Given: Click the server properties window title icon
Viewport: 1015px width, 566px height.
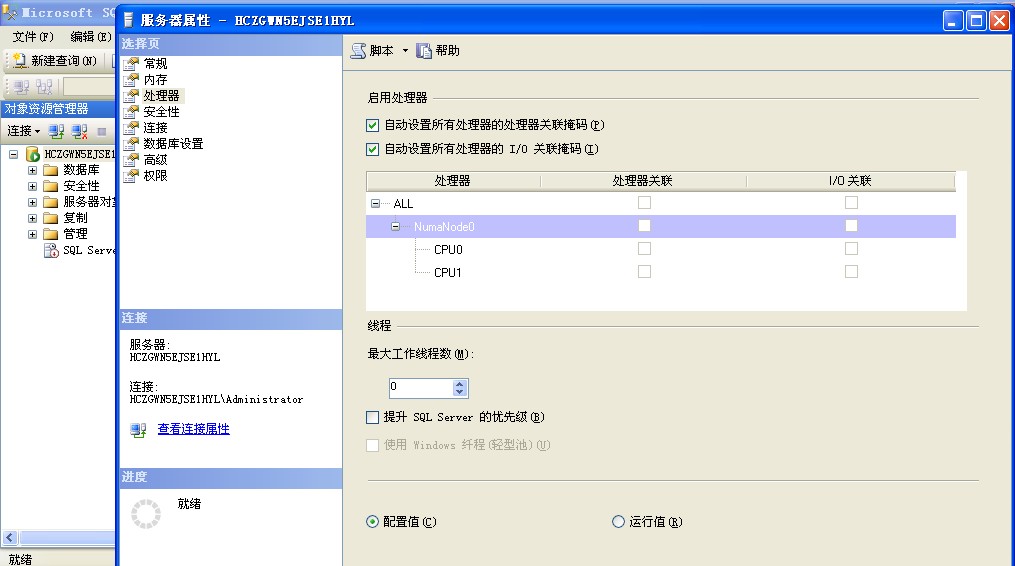Looking at the screenshot, I should [x=128, y=20].
